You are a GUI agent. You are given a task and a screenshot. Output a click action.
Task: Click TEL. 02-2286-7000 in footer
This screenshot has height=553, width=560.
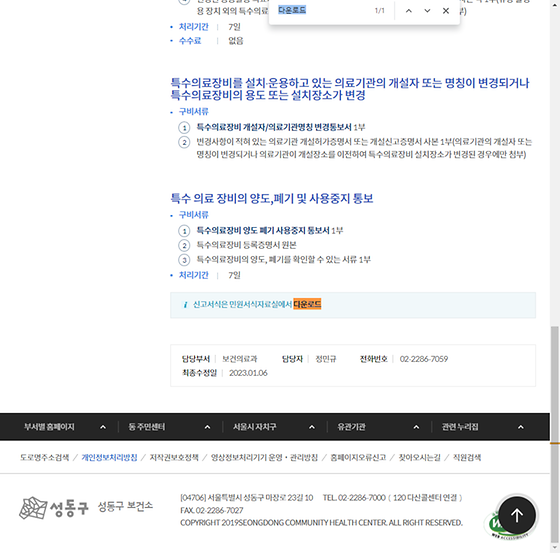[354, 498]
